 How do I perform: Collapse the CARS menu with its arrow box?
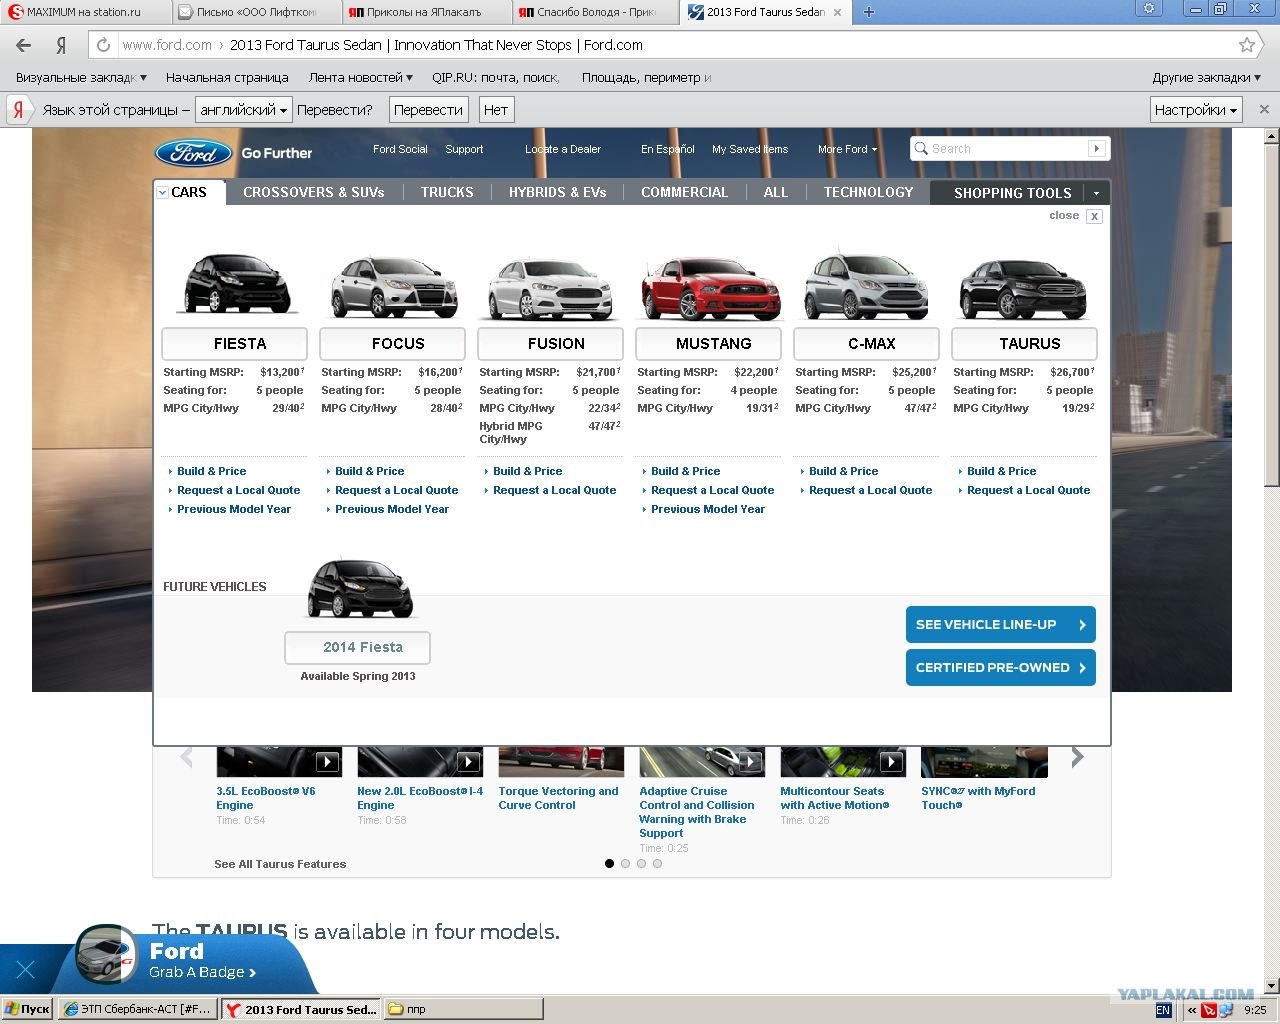coord(162,192)
